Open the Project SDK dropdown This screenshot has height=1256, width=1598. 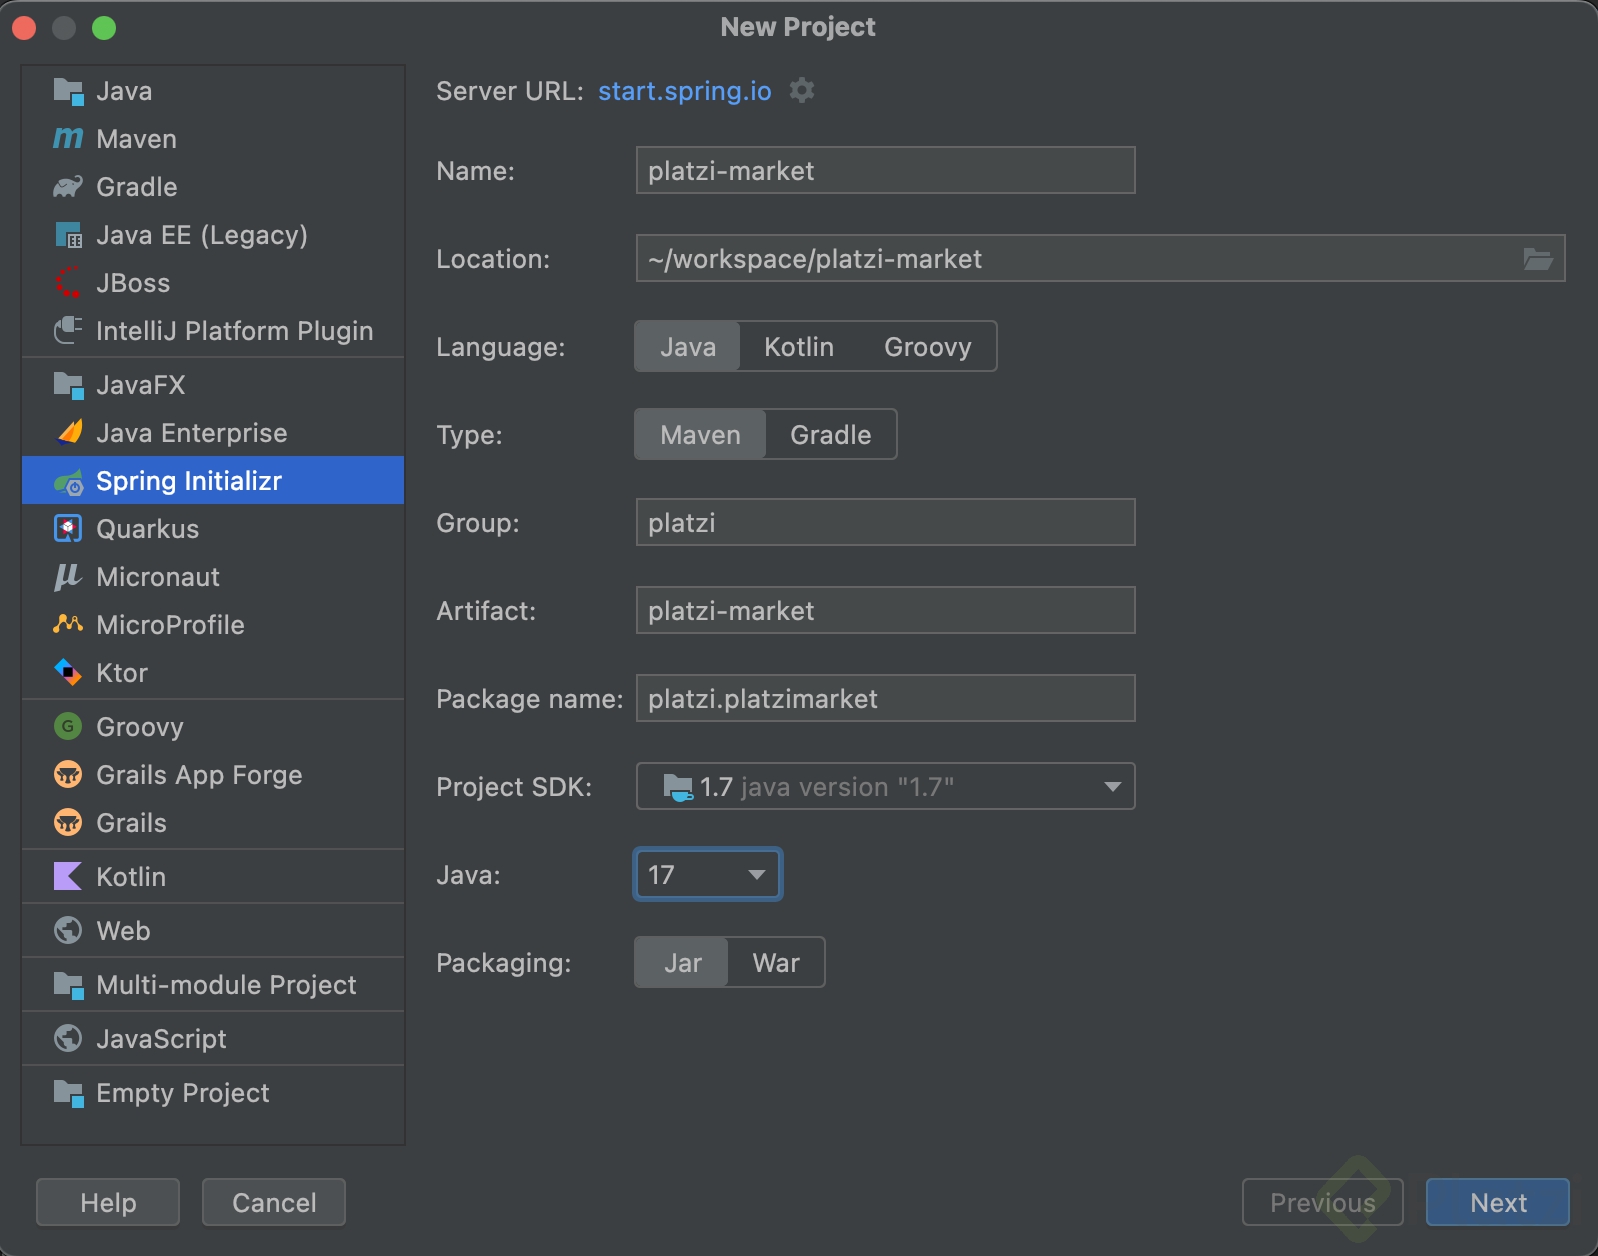(885, 786)
